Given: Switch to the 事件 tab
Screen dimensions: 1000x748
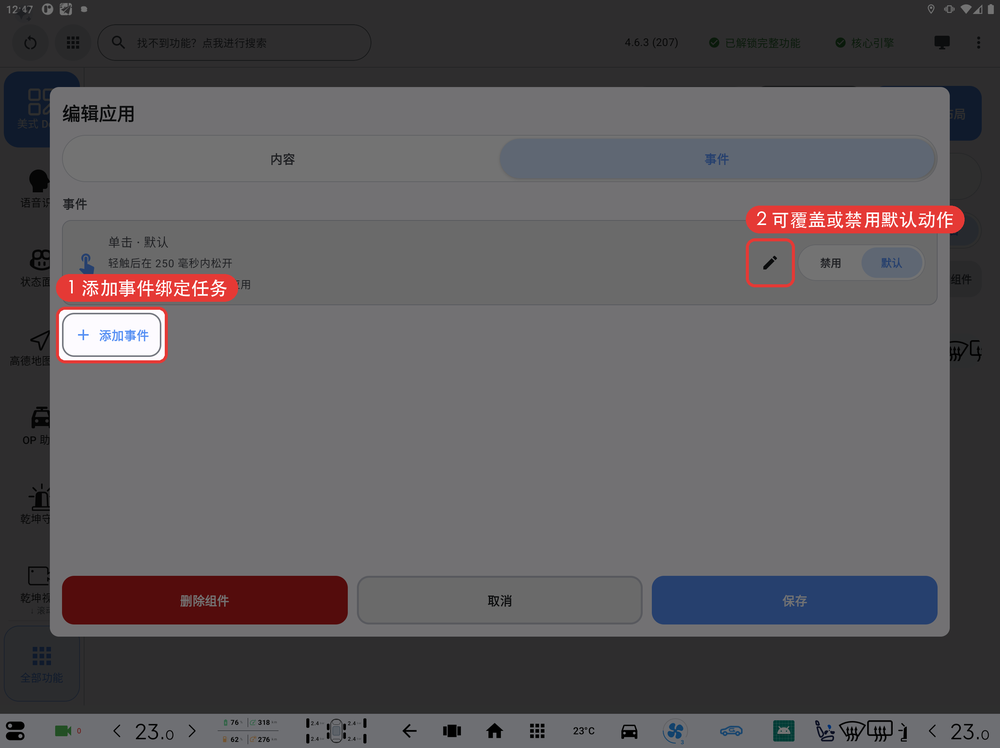Looking at the screenshot, I should point(717,159).
